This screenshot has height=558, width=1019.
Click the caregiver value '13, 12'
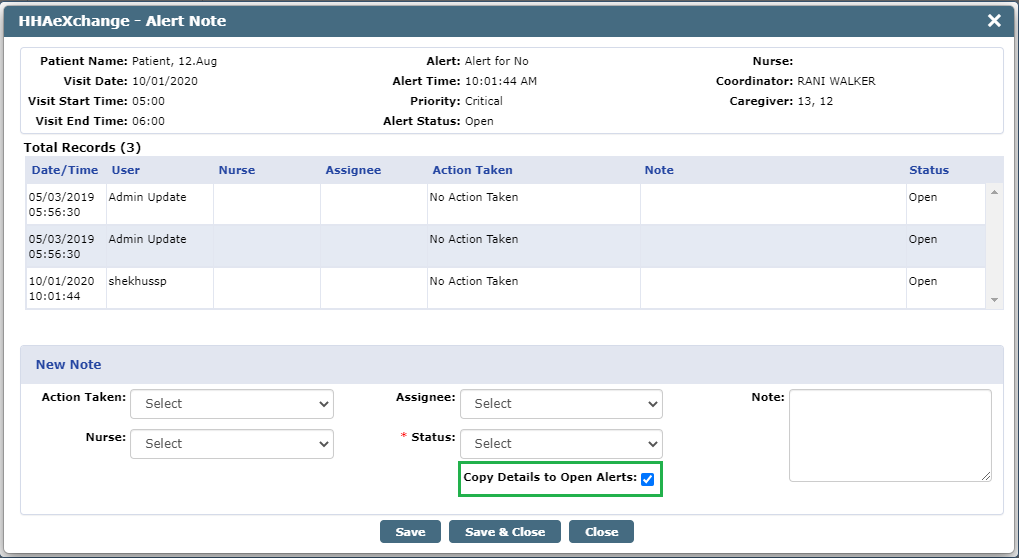point(815,101)
